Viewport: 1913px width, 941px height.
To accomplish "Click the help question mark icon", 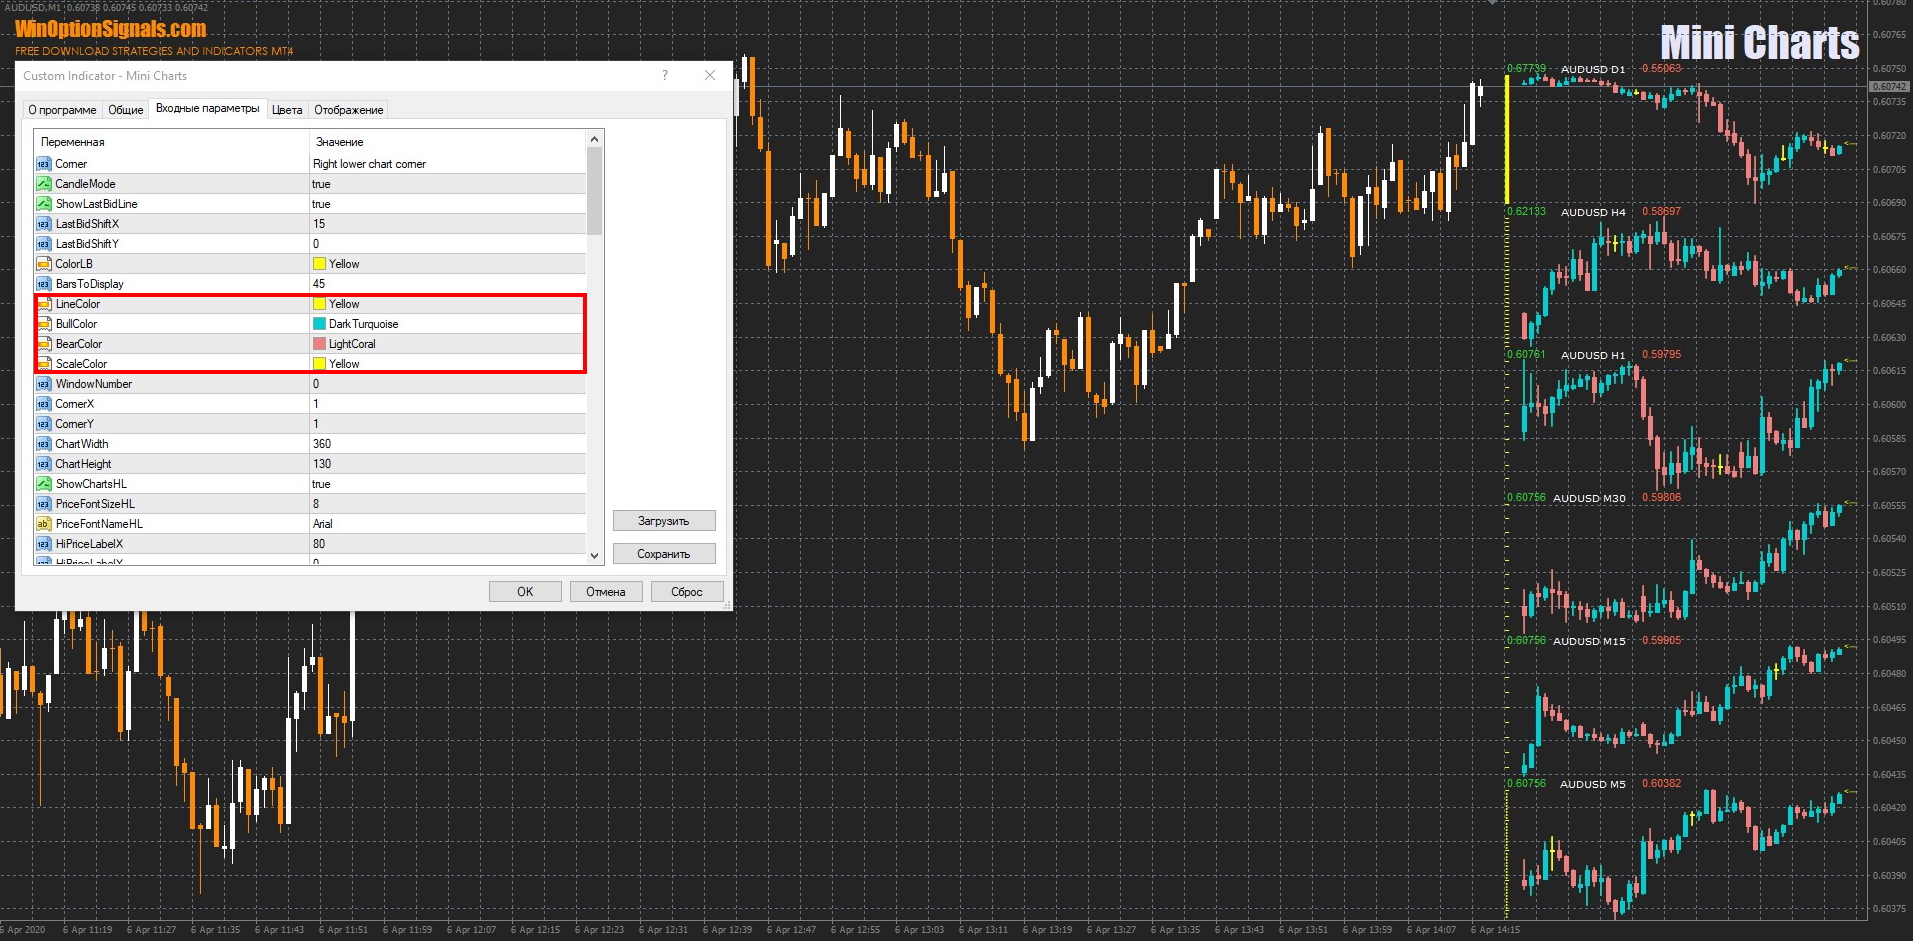I will [x=665, y=76].
